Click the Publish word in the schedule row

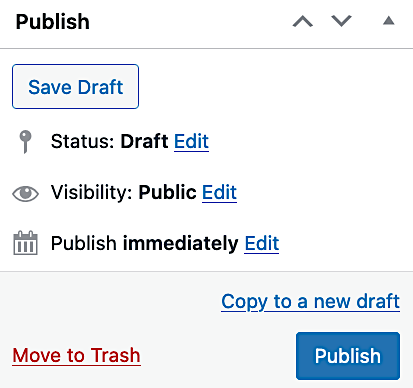[83, 243]
